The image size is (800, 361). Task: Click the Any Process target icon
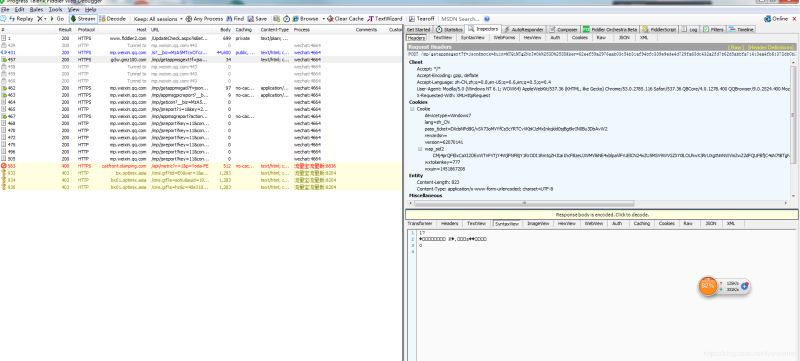tap(189, 19)
